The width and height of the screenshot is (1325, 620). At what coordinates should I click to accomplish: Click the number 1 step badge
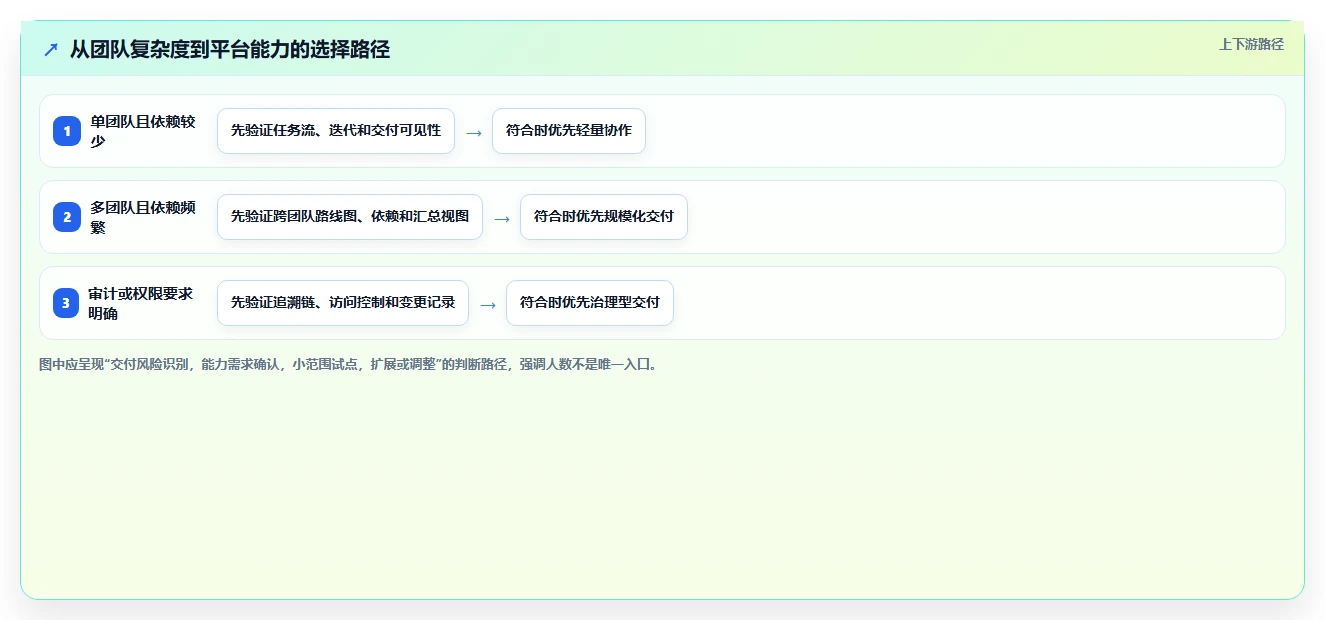67,131
